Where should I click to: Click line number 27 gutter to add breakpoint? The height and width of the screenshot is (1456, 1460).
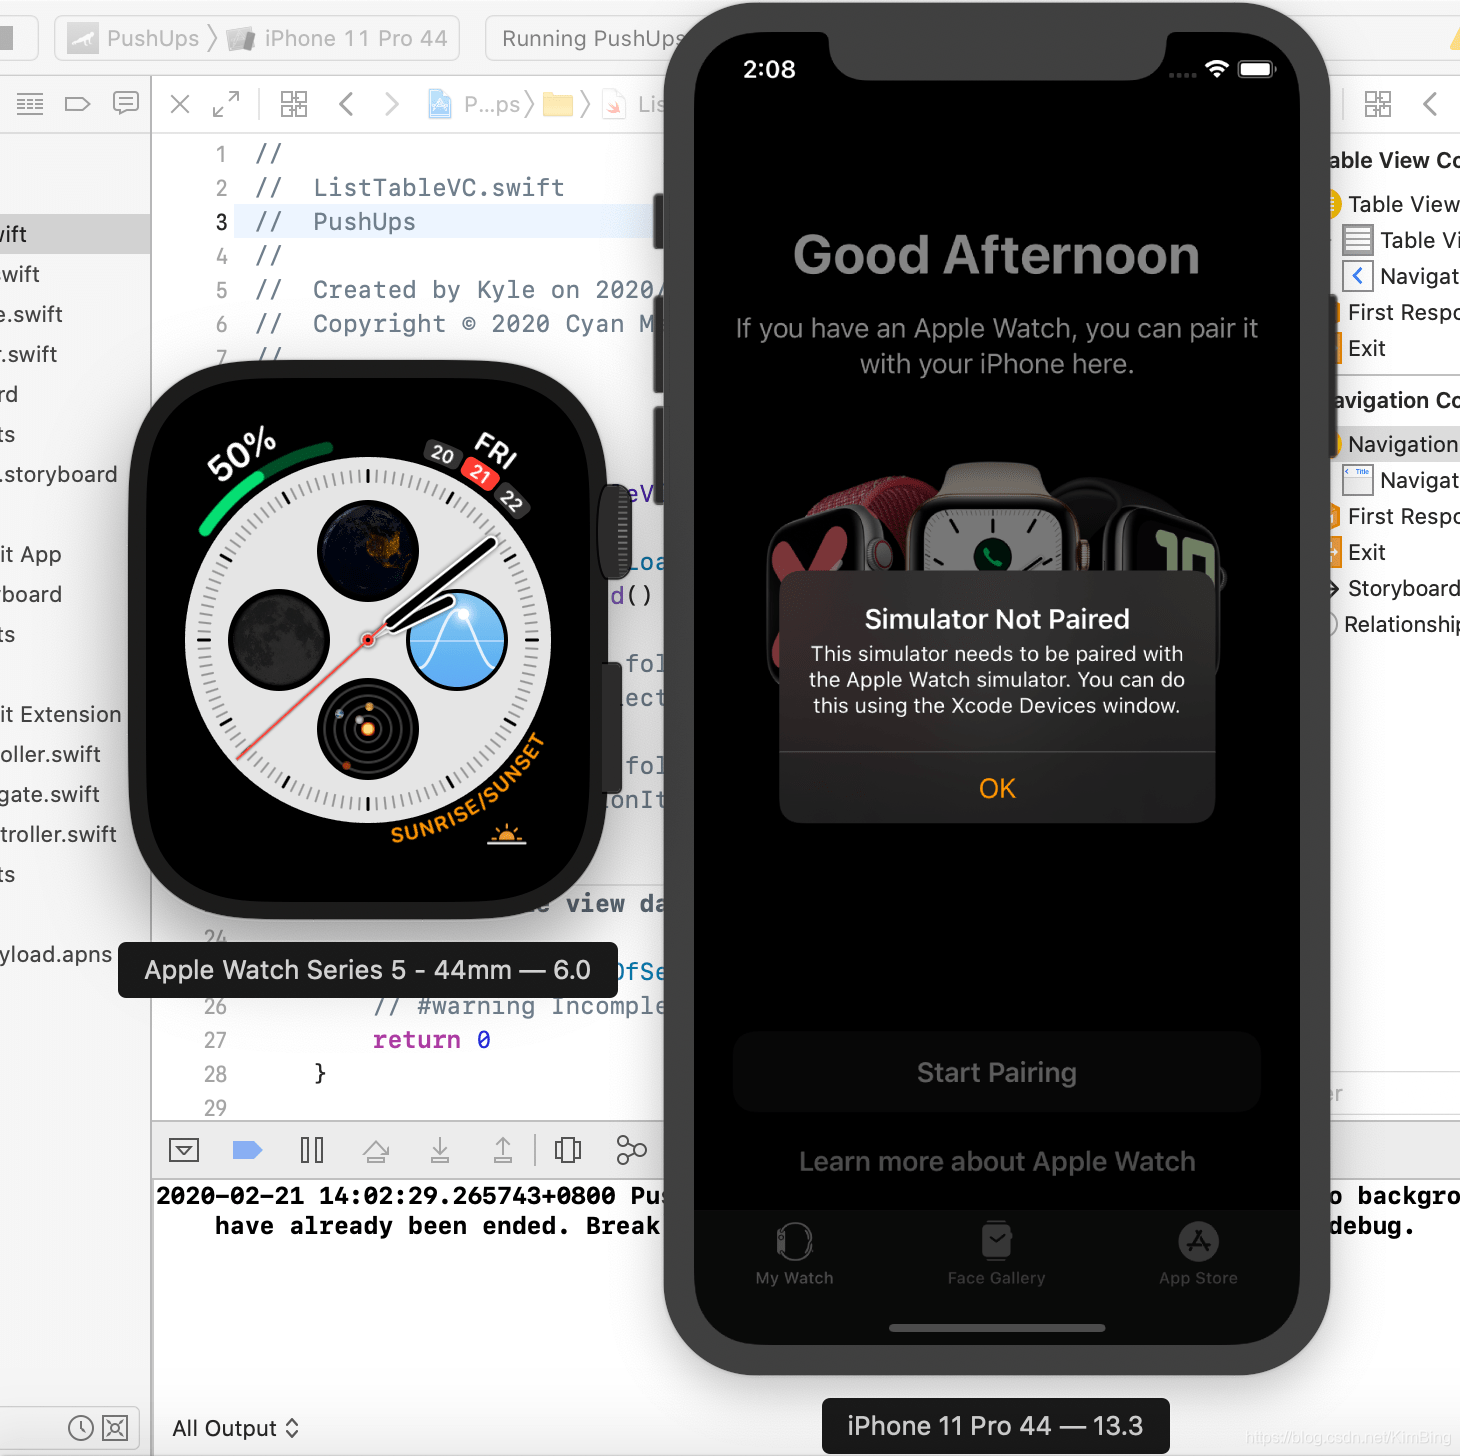(215, 1040)
